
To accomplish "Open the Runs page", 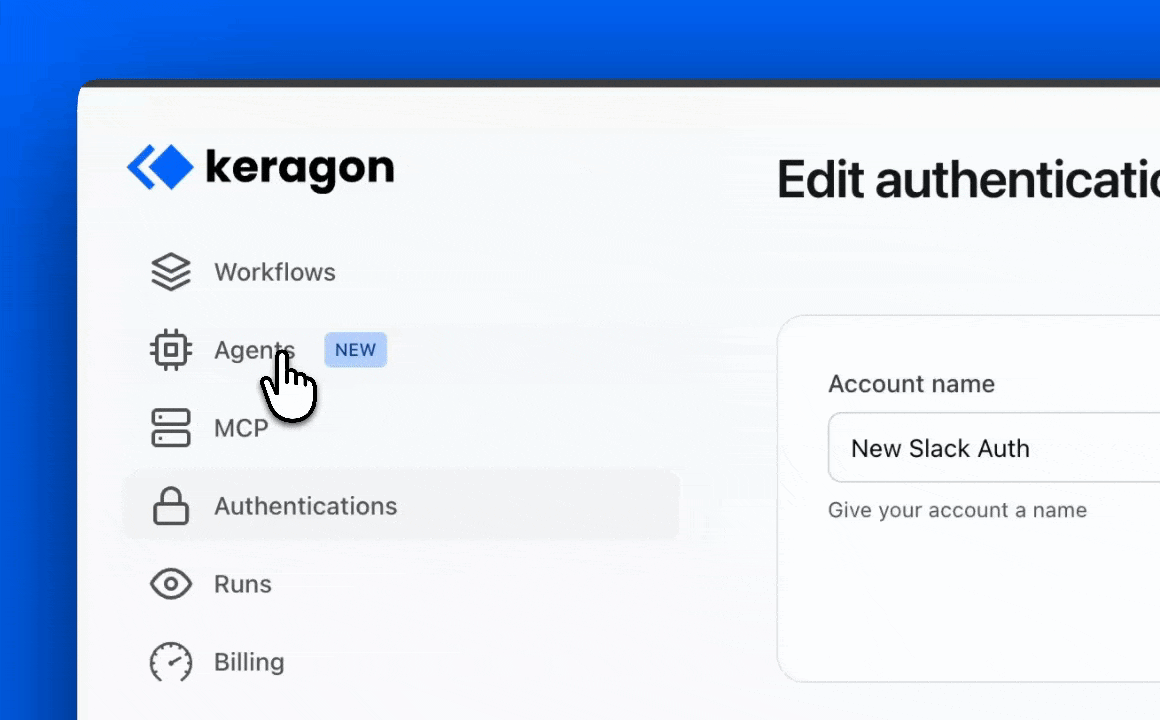I will [243, 584].
